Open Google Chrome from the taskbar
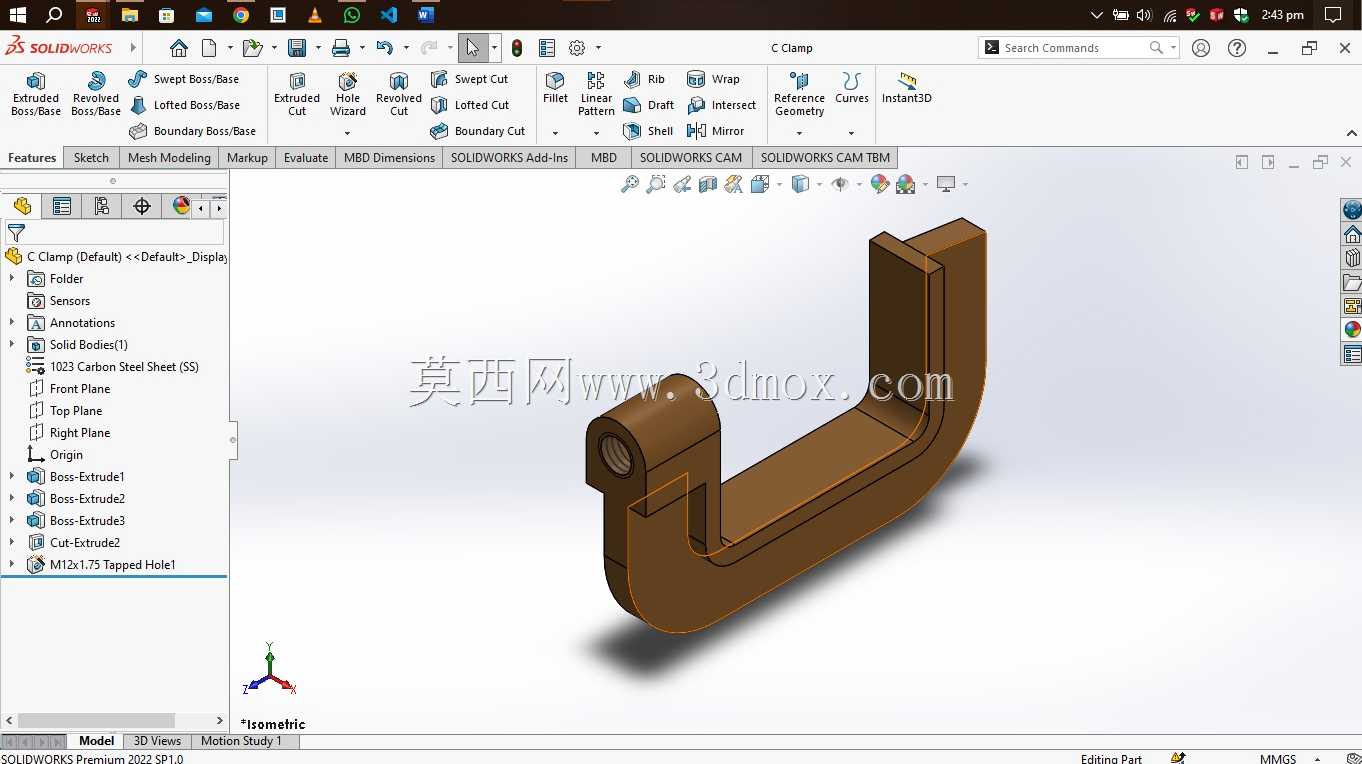 [241, 15]
